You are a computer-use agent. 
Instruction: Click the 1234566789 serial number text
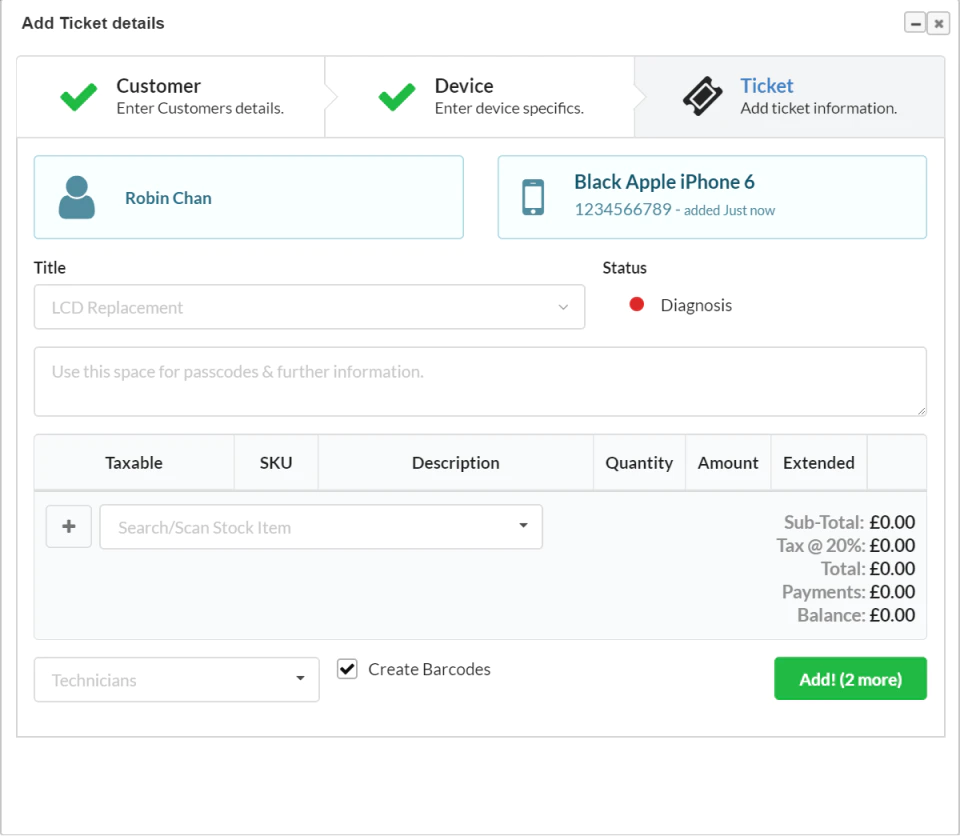623,209
